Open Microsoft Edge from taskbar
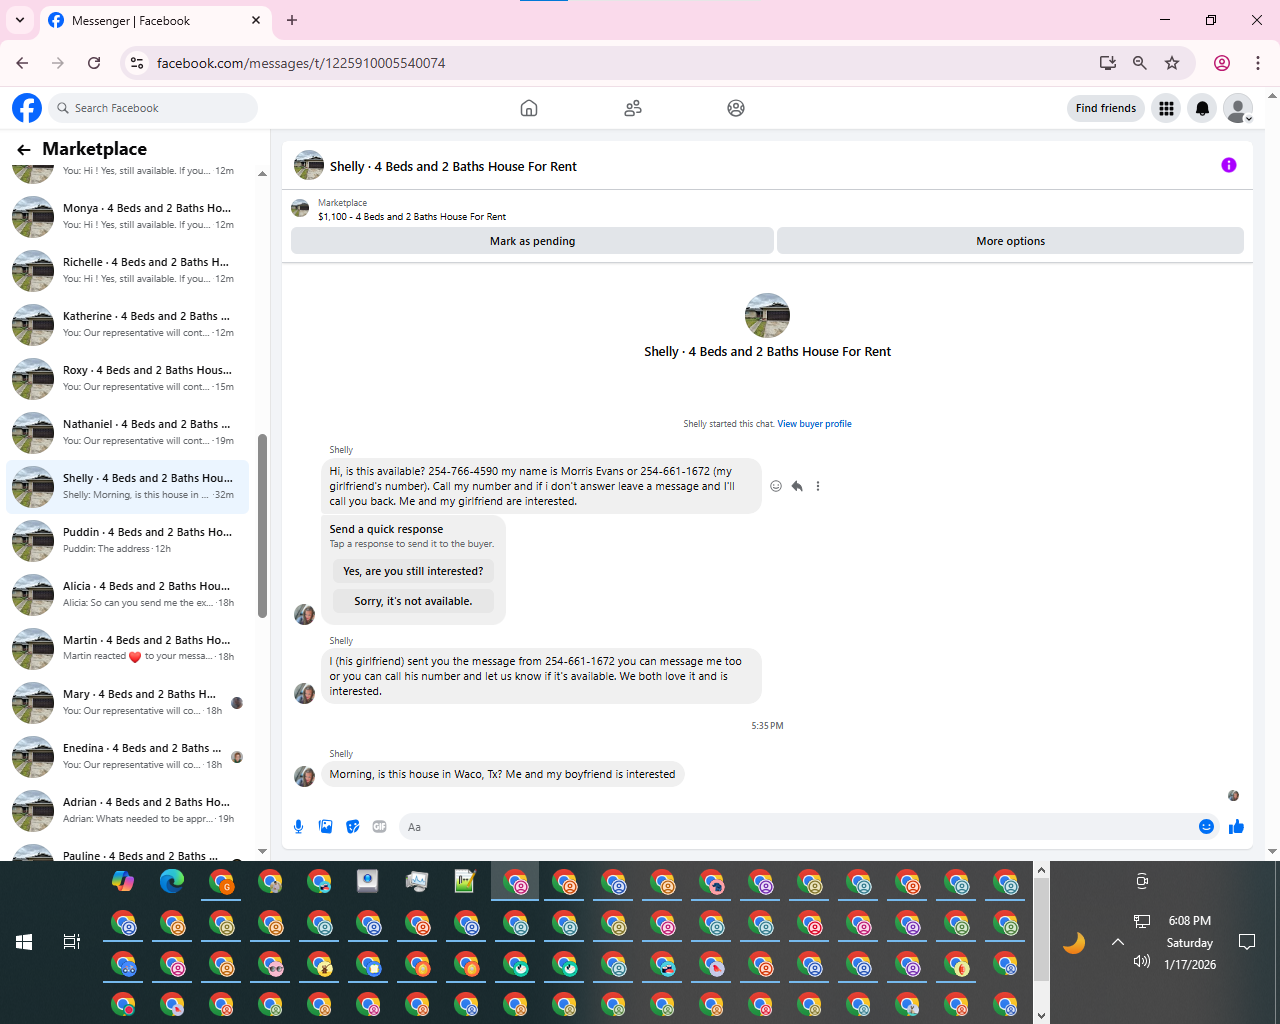 pos(172,881)
